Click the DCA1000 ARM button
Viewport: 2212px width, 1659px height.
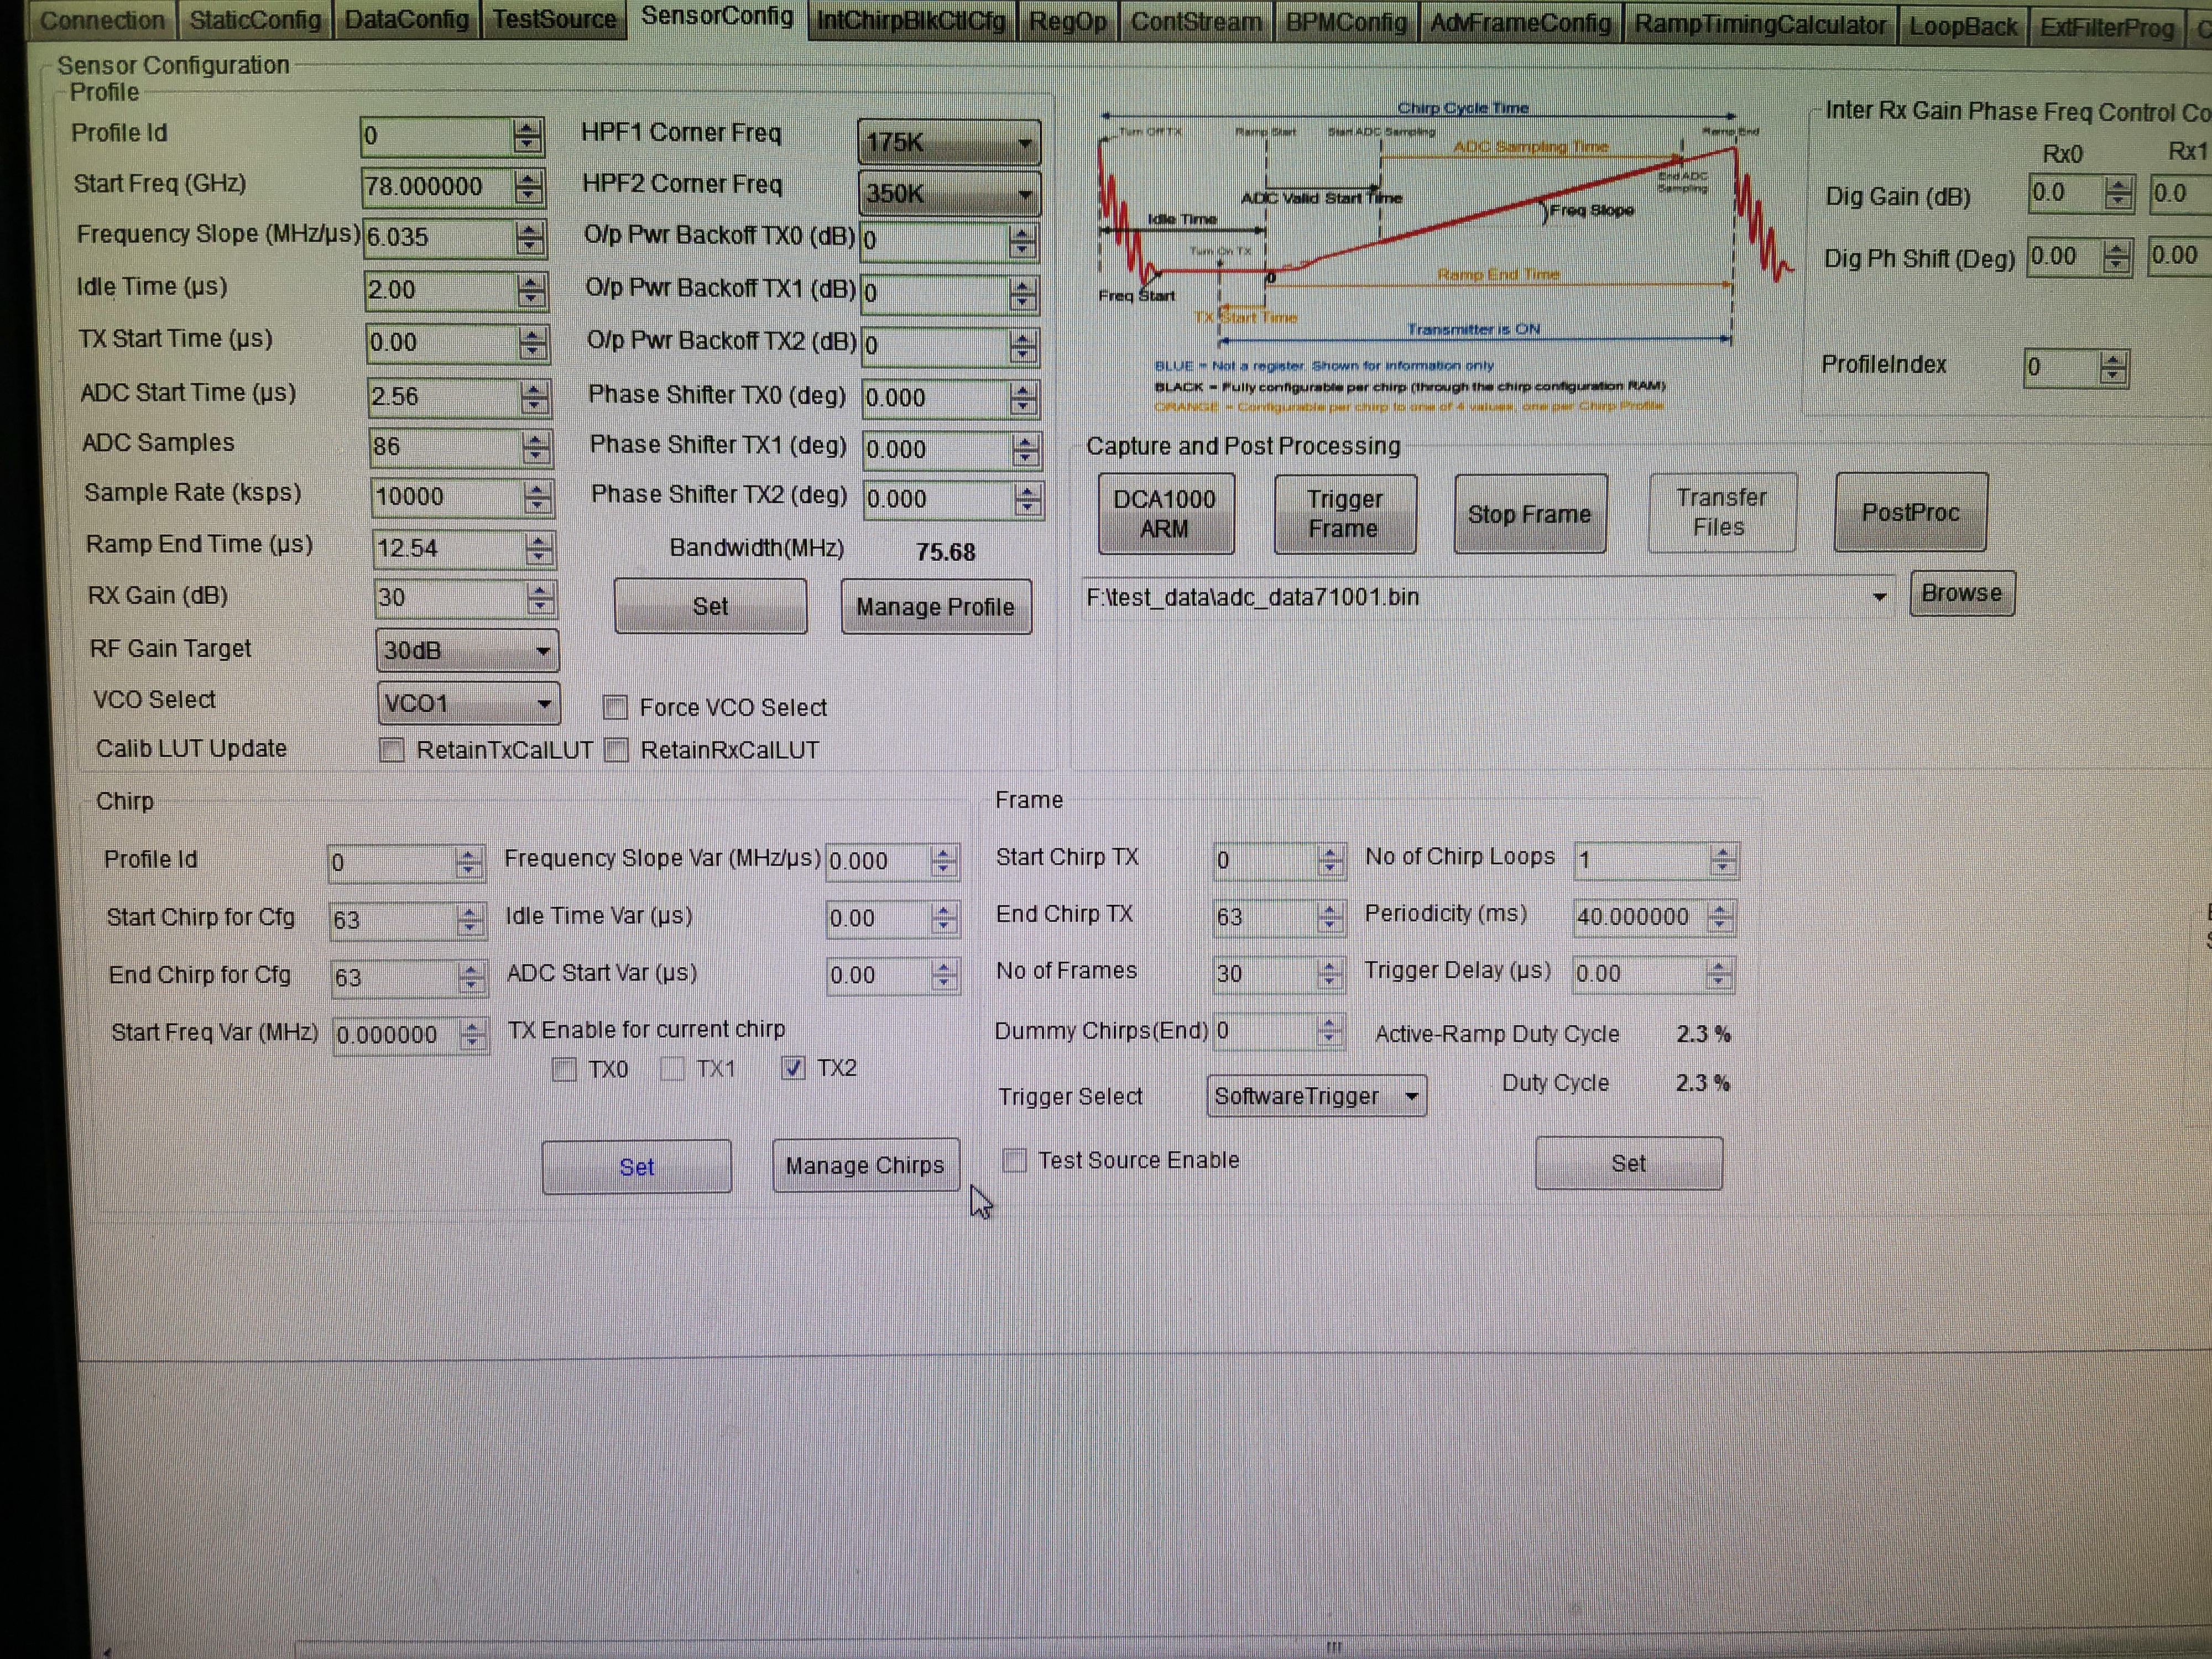click(1165, 514)
